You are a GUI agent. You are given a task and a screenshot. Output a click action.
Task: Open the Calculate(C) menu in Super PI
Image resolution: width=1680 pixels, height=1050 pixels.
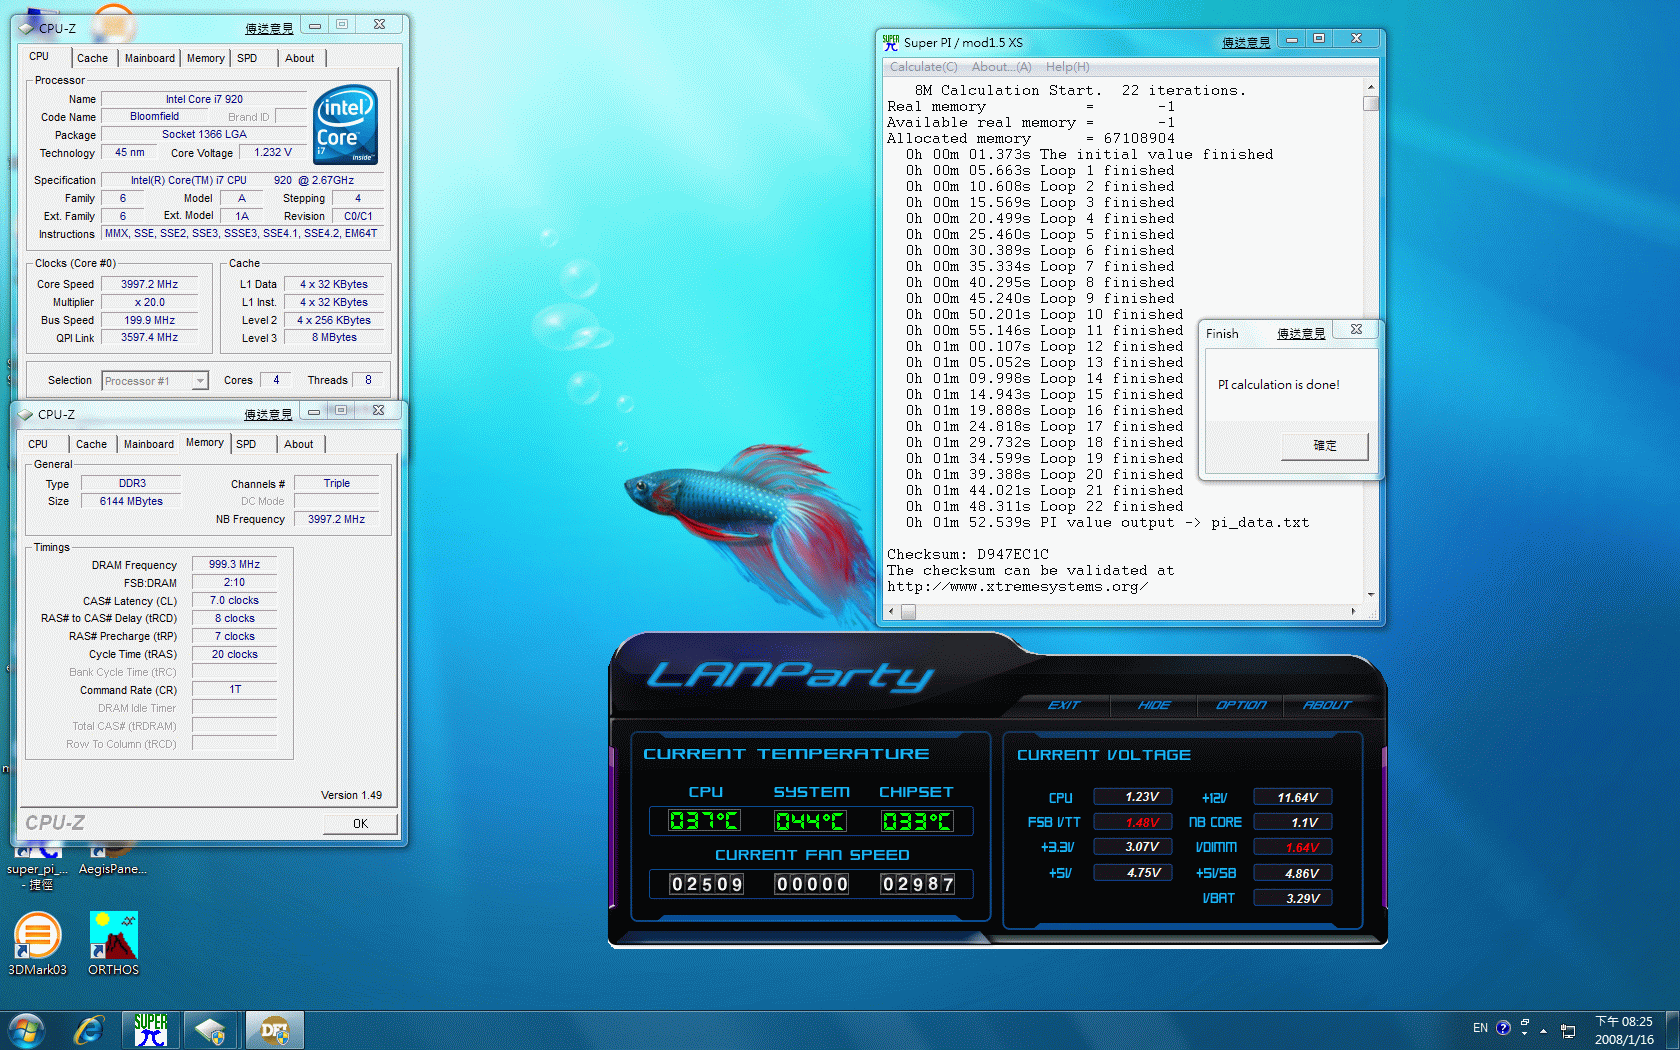(x=923, y=67)
